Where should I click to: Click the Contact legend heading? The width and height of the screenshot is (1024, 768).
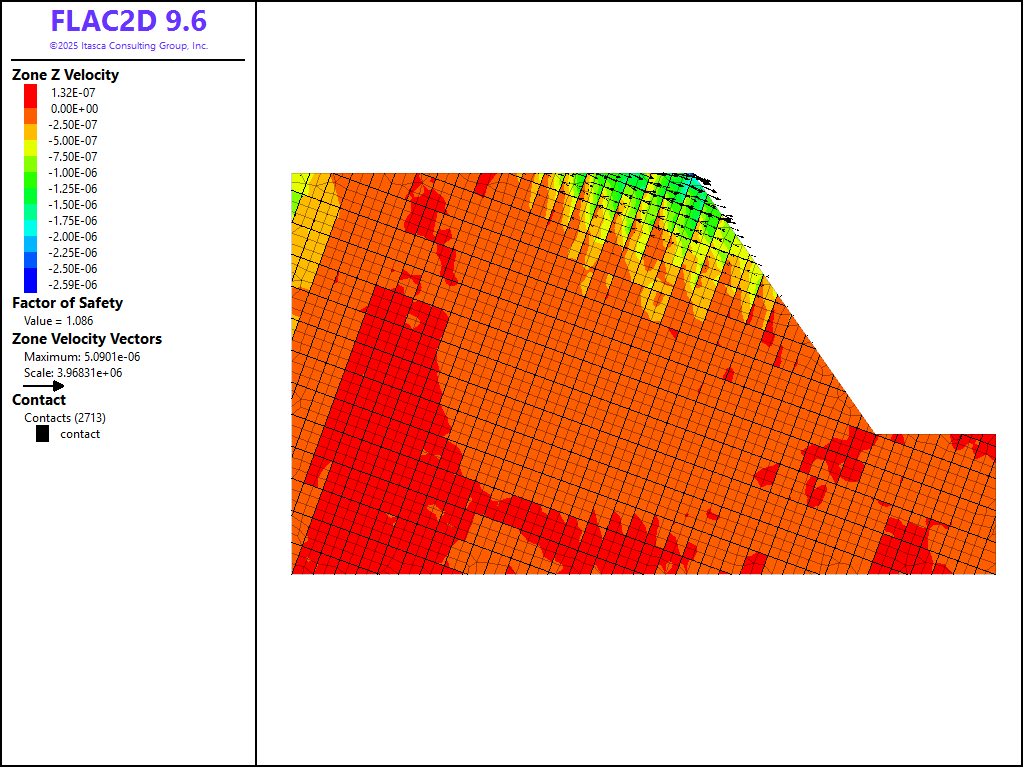[39, 400]
